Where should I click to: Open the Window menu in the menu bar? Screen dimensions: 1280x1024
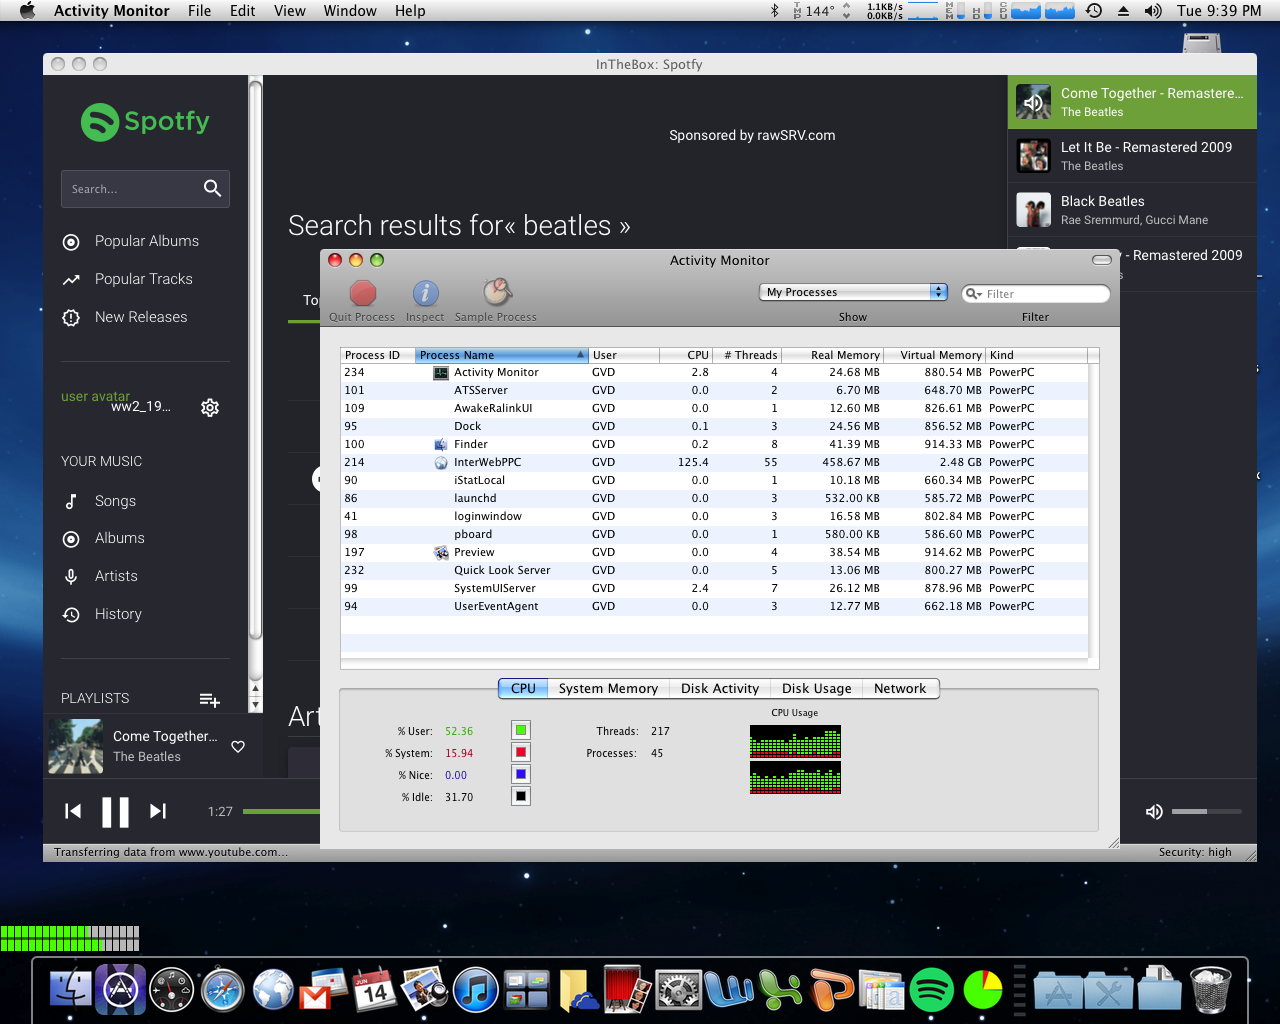click(x=350, y=11)
